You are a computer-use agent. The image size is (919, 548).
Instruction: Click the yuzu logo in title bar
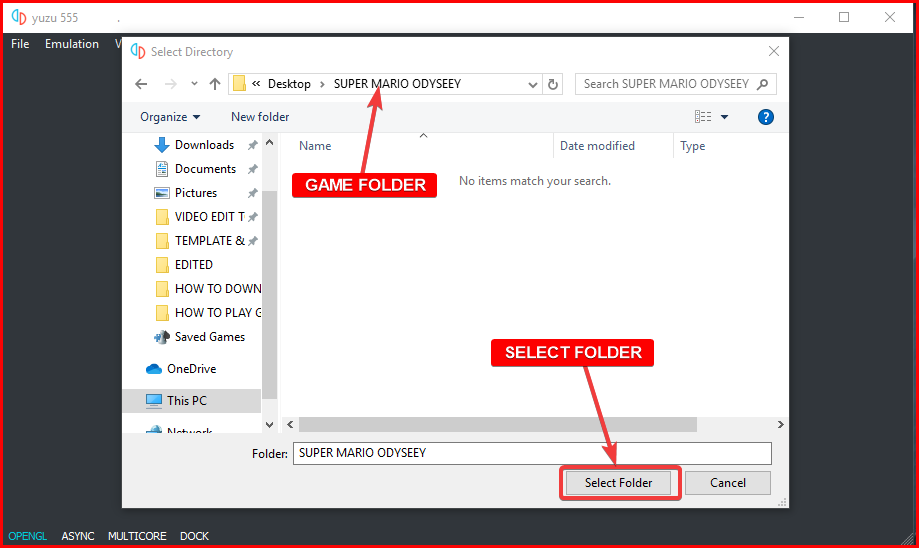click(19, 18)
